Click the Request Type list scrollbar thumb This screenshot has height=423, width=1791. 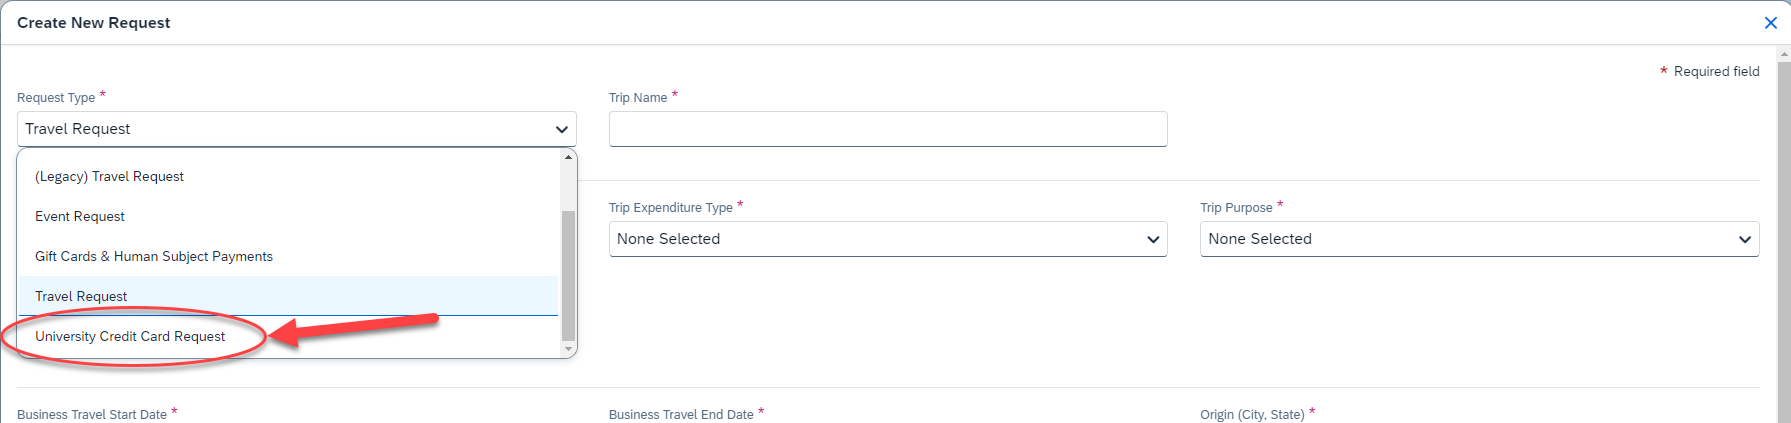pos(569,275)
